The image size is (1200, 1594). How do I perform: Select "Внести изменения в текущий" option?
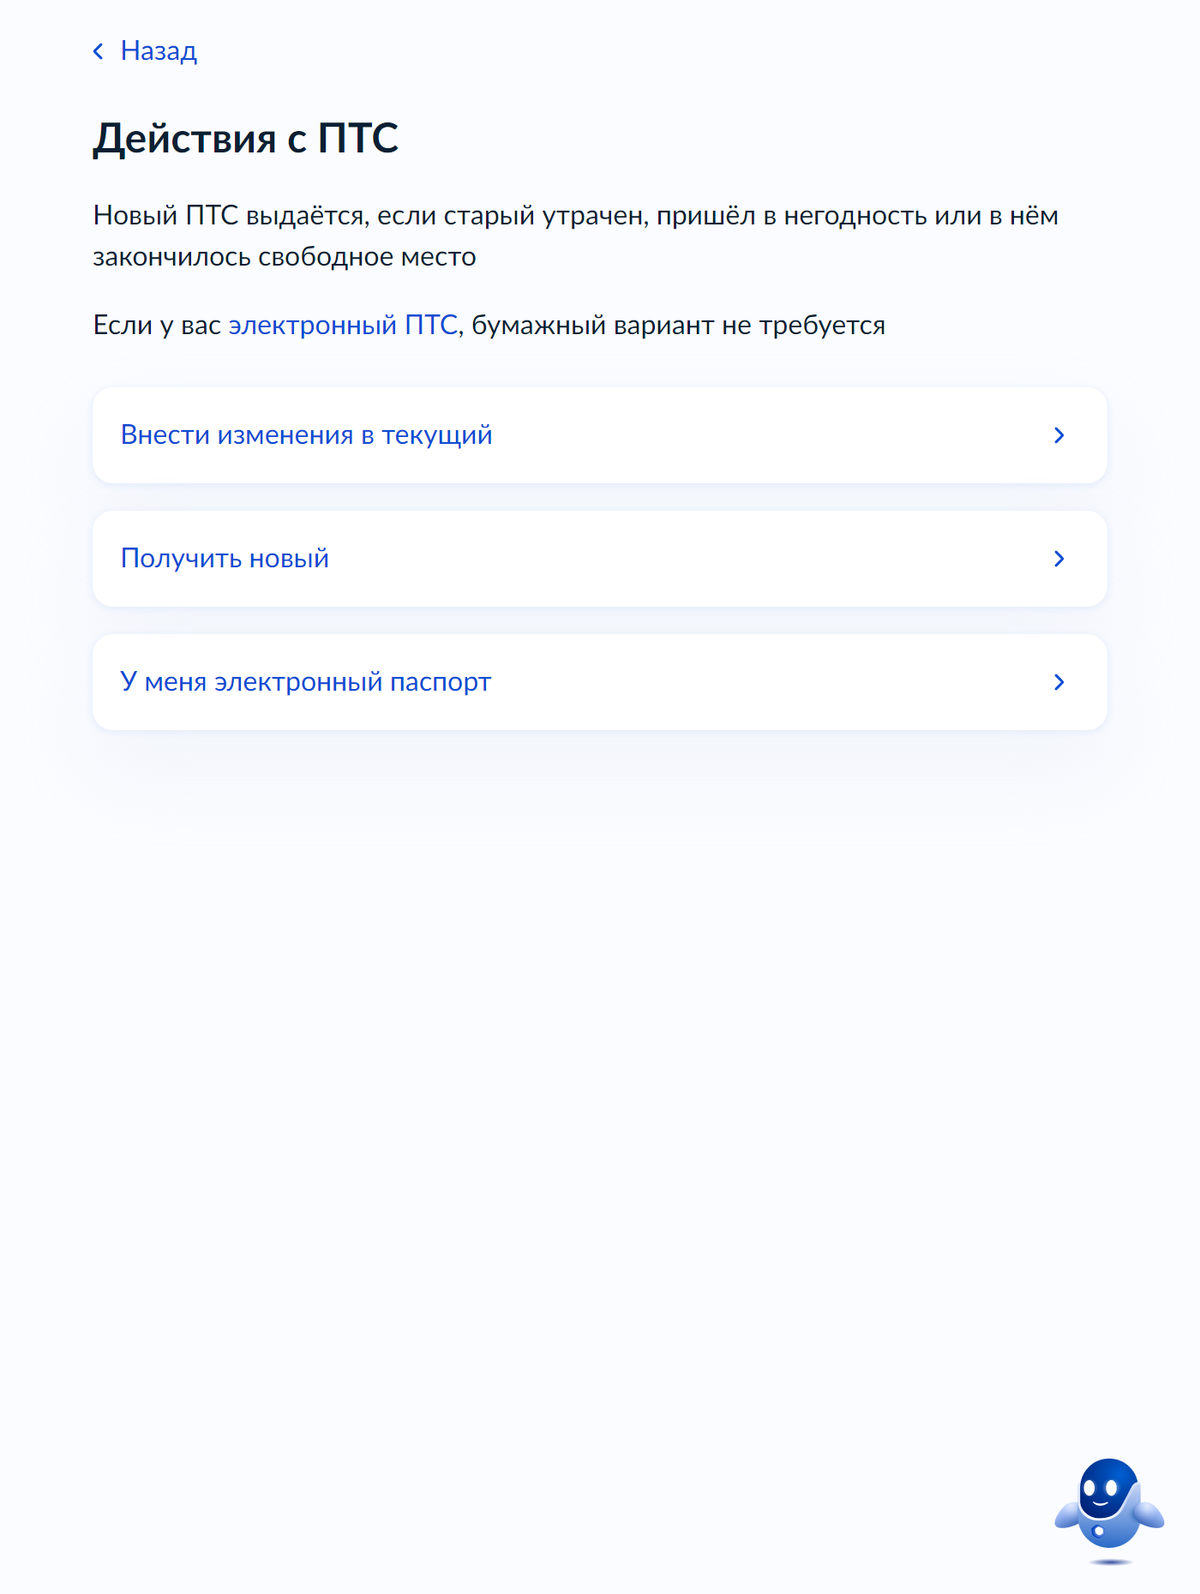tap(306, 435)
